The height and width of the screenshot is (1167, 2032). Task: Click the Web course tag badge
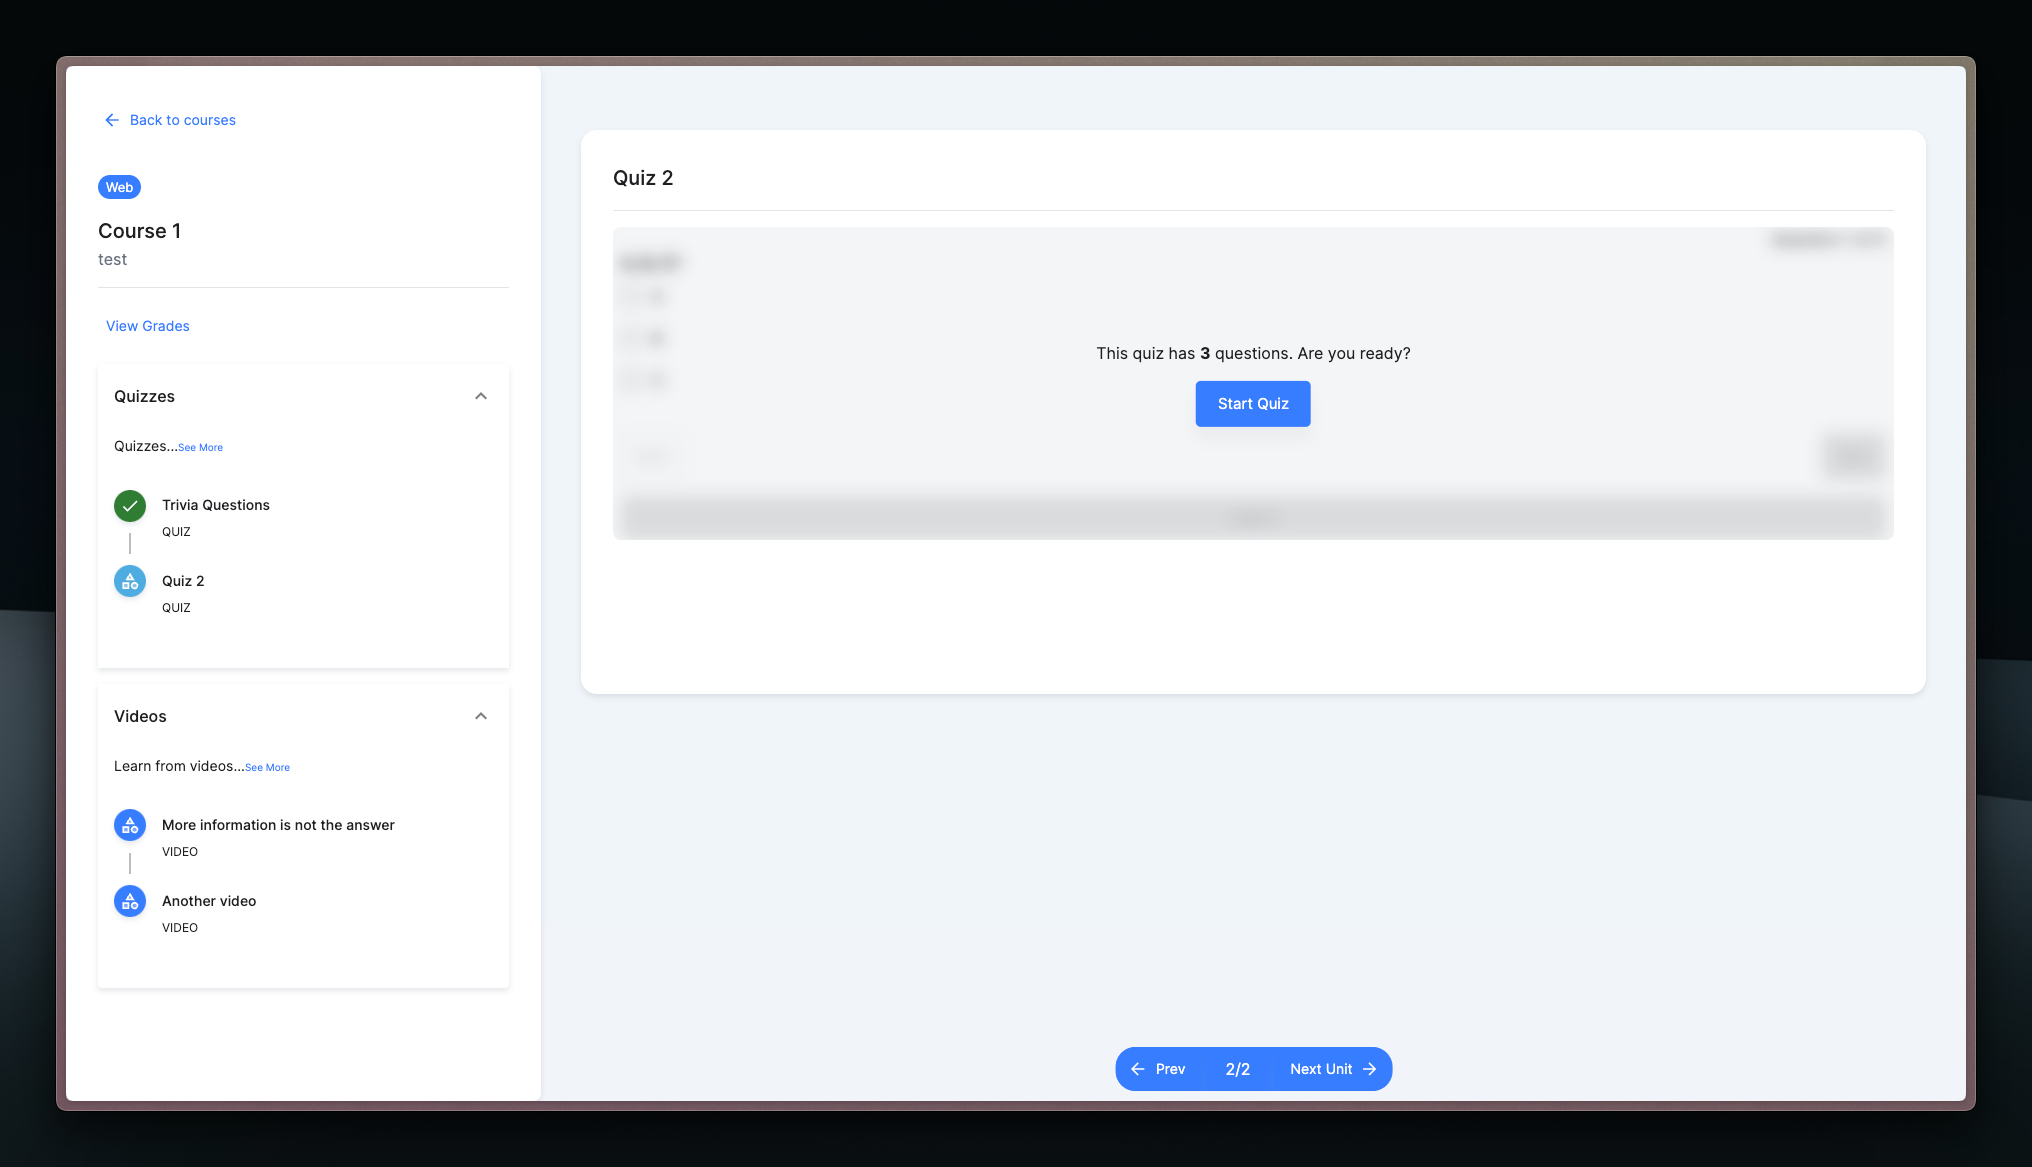click(119, 188)
